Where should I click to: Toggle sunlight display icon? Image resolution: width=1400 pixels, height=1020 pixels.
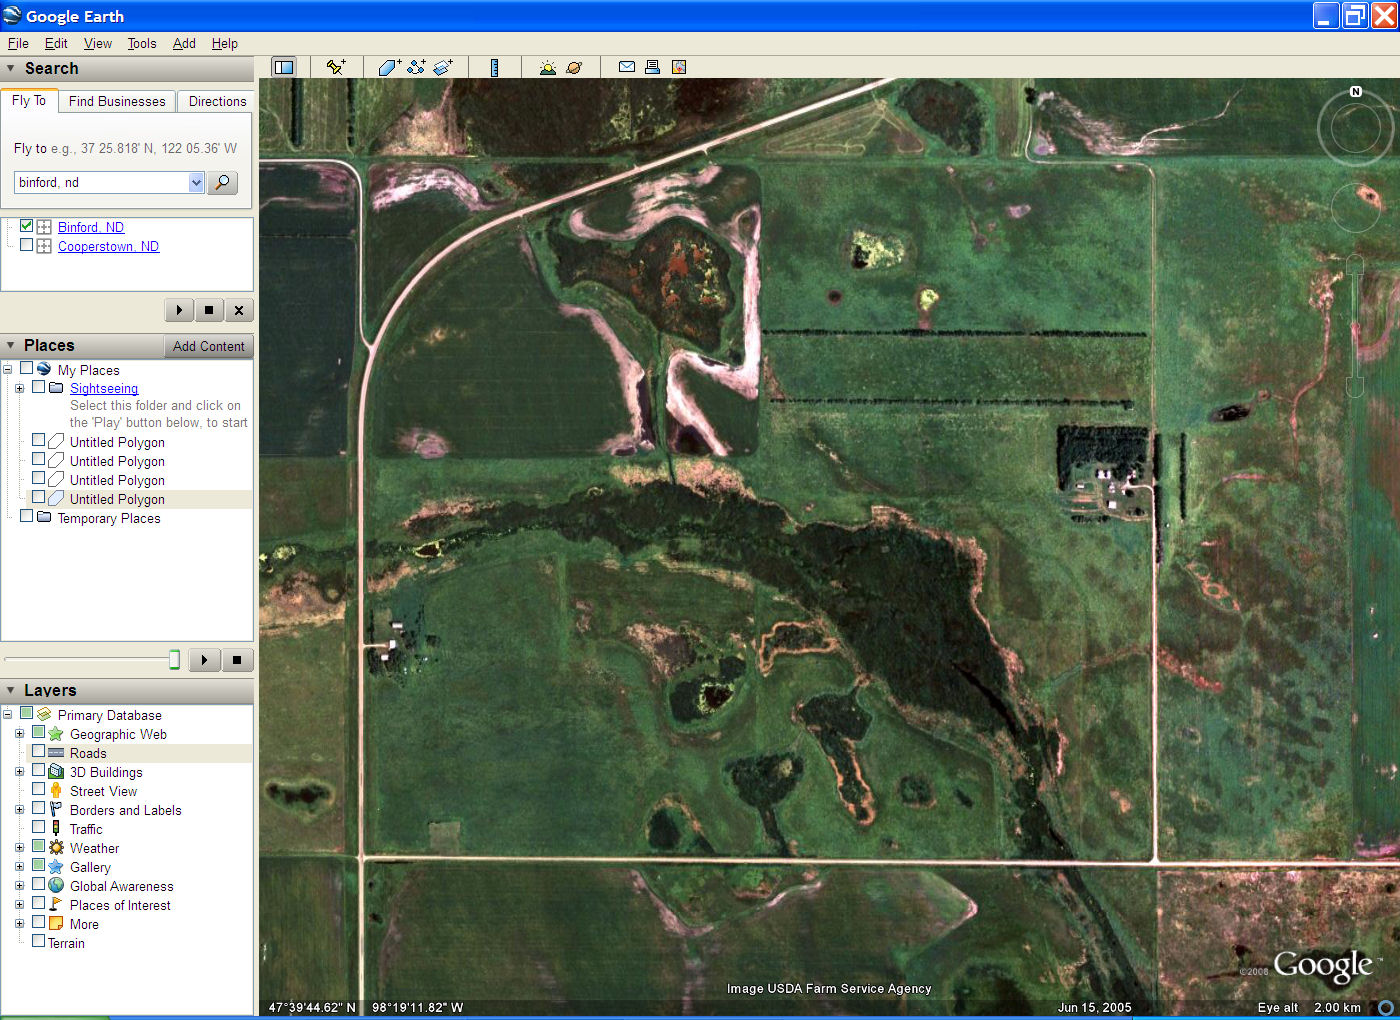tap(547, 67)
